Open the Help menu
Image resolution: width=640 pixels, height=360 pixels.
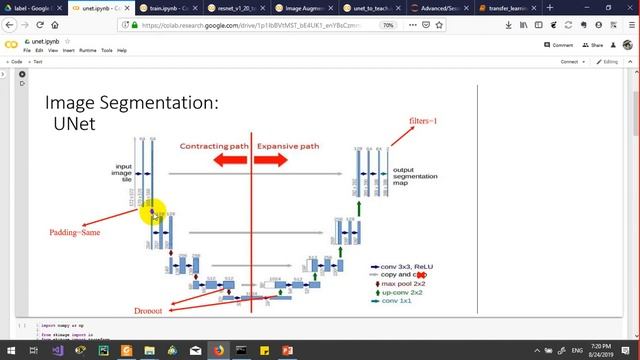coord(122,50)
